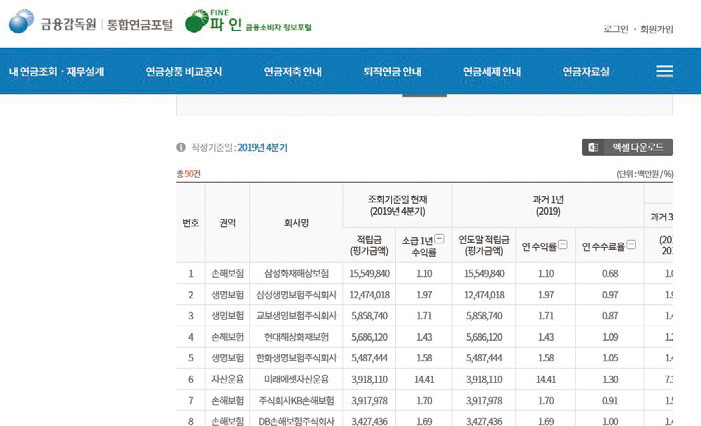
Task: Open 내 연금조회·재무설계 menu
Action: (x=56, y=72)
